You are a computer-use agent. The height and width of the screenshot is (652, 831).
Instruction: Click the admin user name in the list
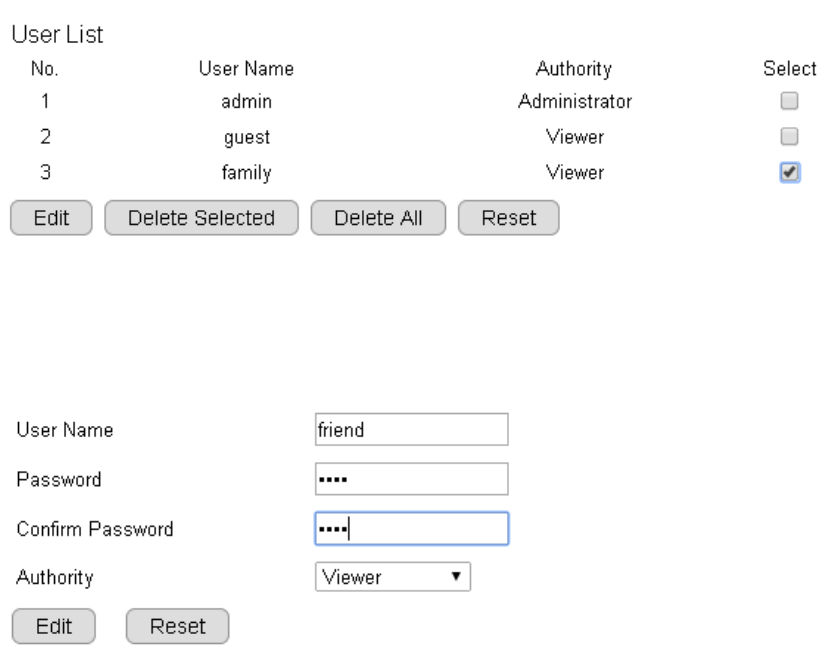(x=246, y=101)
